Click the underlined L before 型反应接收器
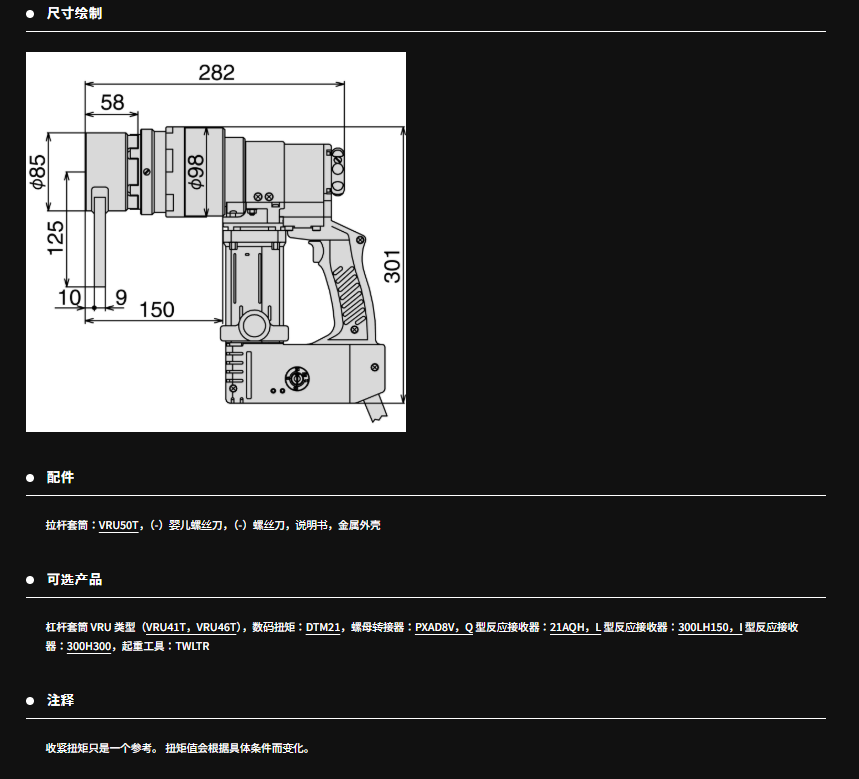Screen dimensions: 859x779 pyautogui.click(x=598, y=627)
